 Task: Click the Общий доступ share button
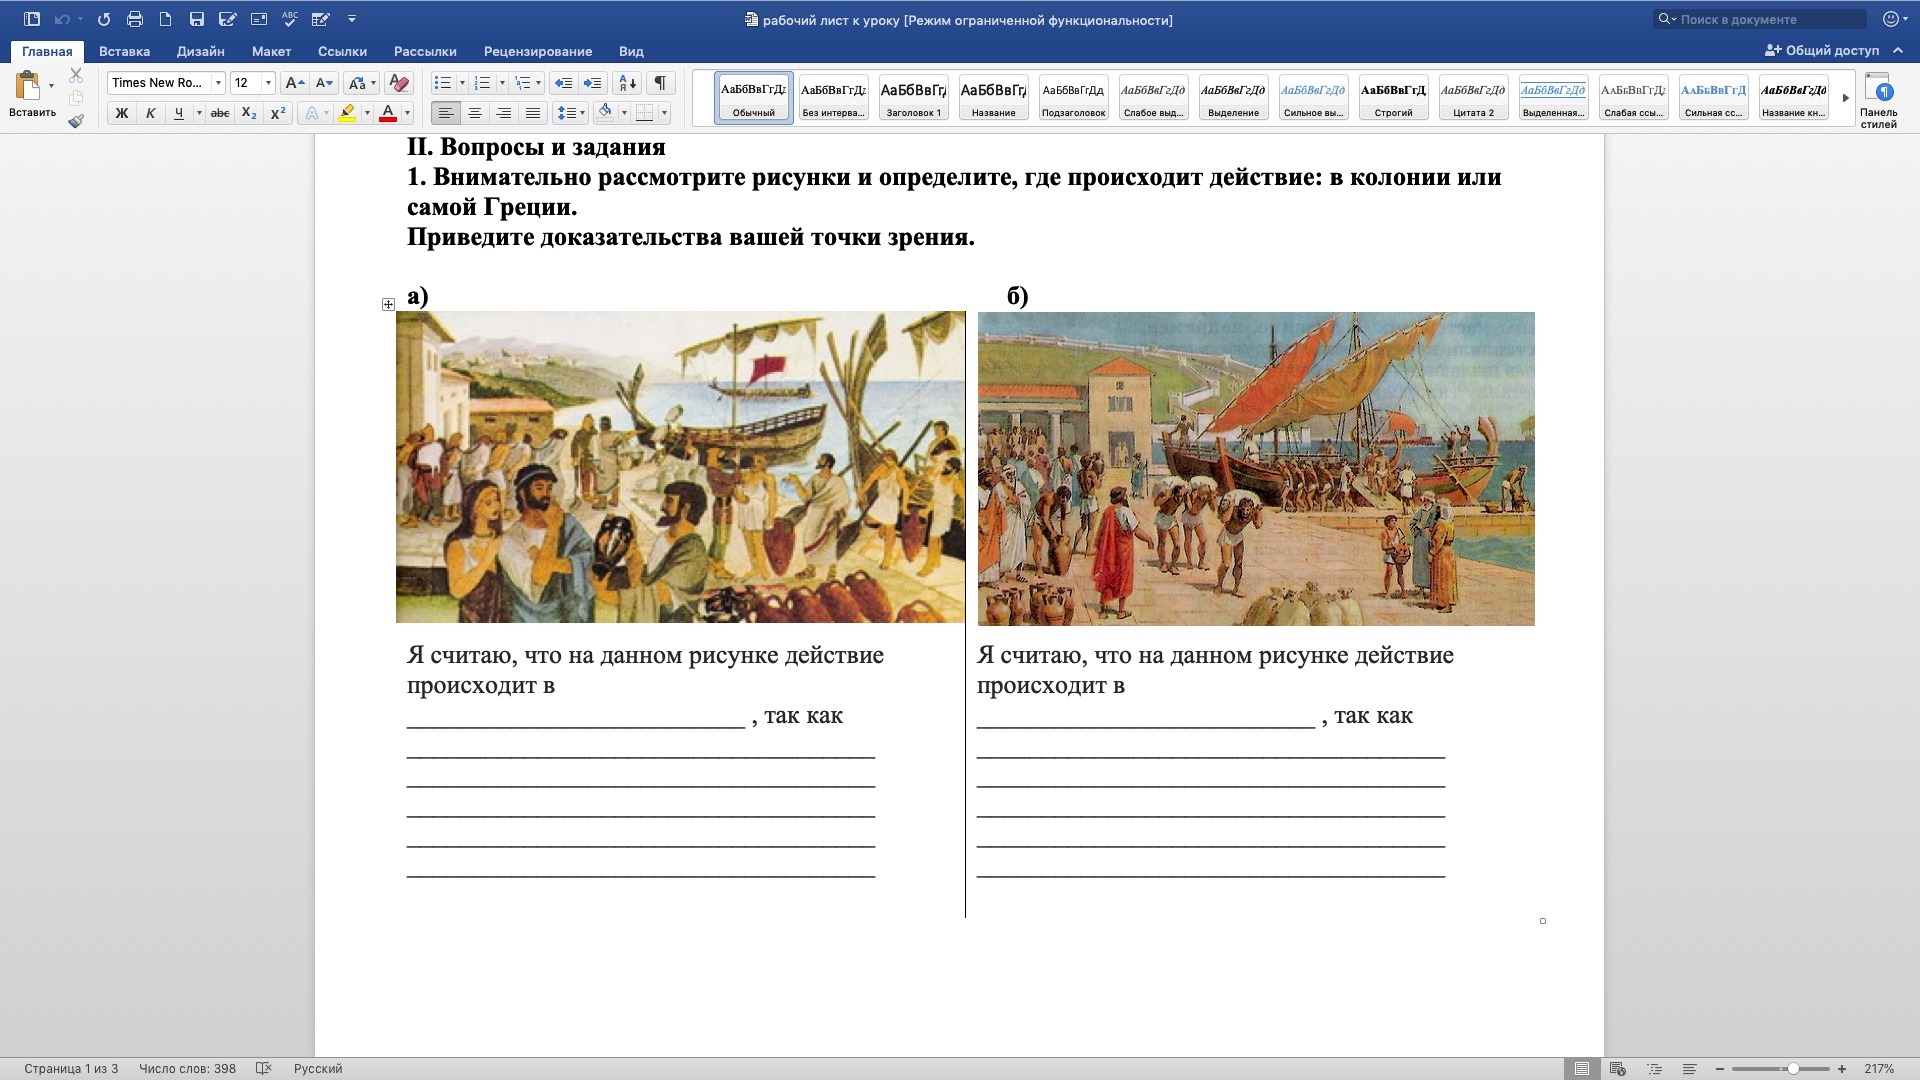1822,50
